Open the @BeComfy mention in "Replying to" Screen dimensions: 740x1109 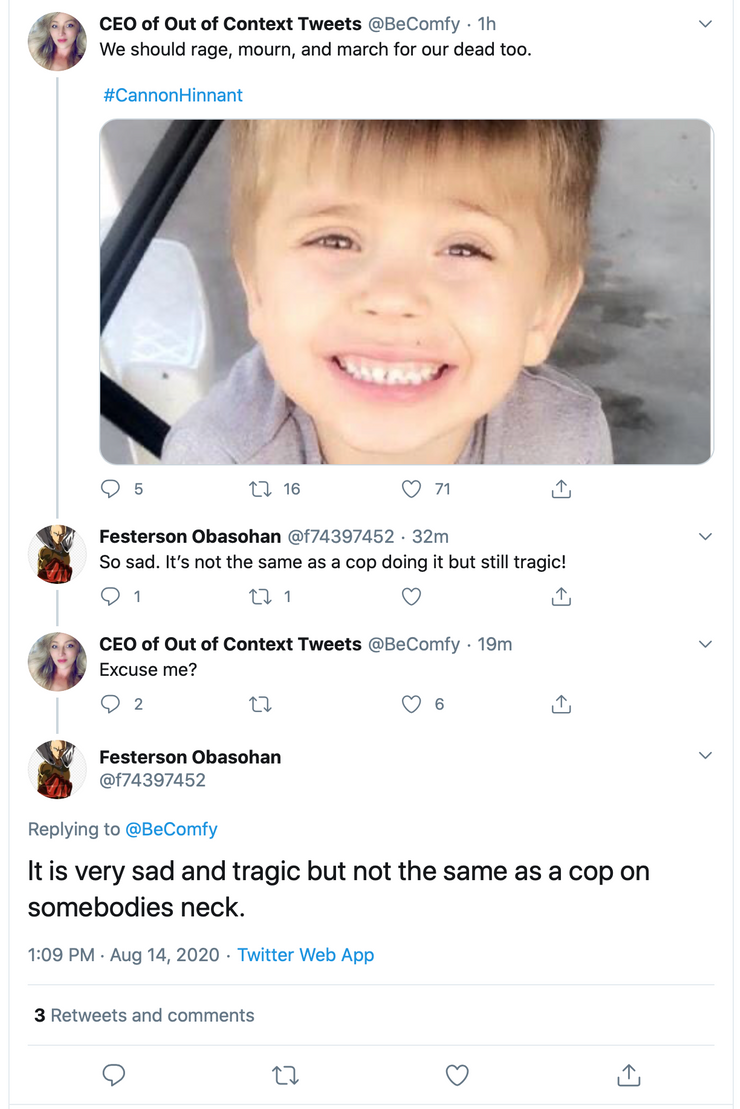click(x=171, y=829)
